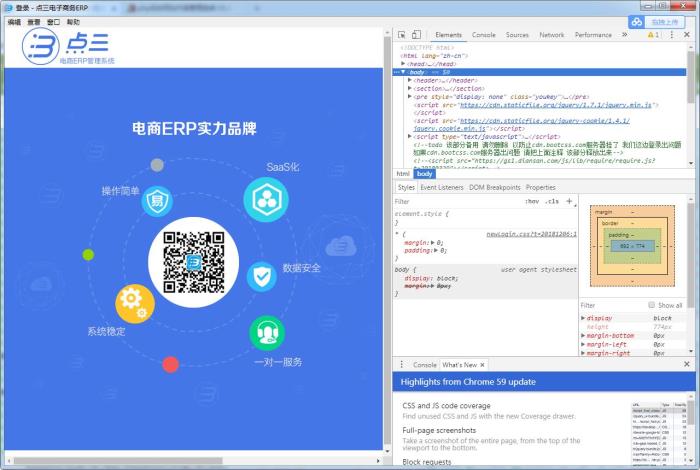700x470 pixels.
Task: Enable the Show all checkbox
Action: point(651,305)
